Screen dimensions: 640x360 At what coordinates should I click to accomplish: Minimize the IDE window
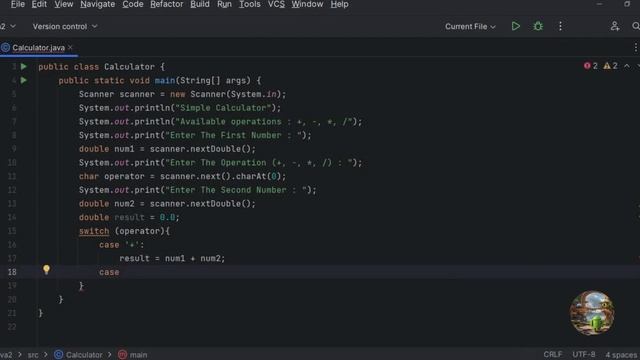599,4
